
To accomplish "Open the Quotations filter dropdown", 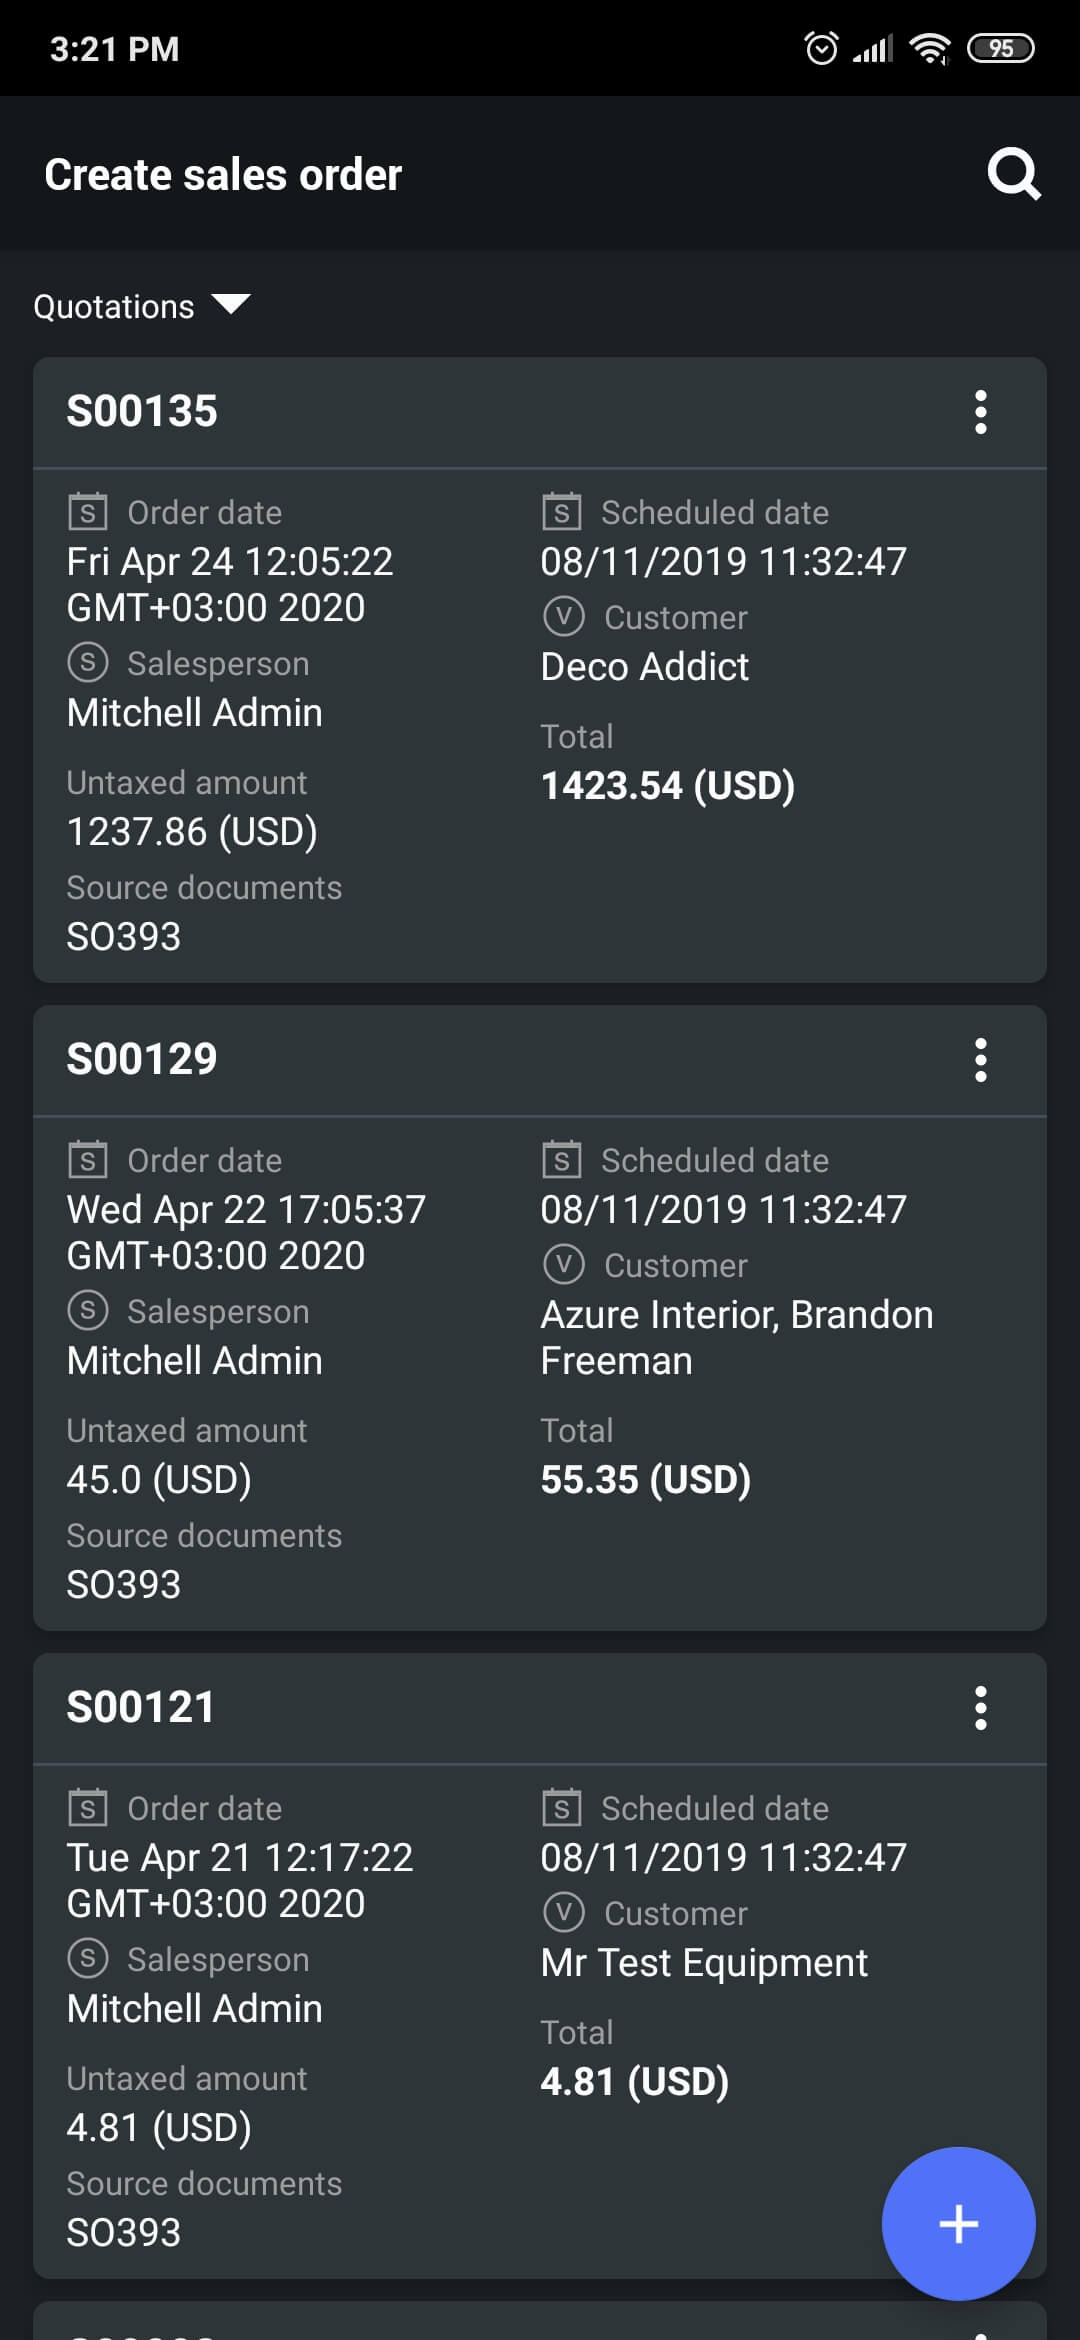I will point(141,306).
